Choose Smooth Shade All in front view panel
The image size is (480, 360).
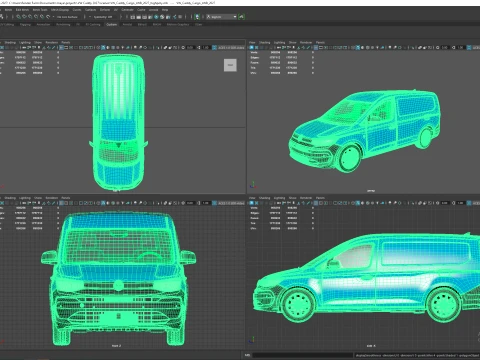(x=103, y=203)
